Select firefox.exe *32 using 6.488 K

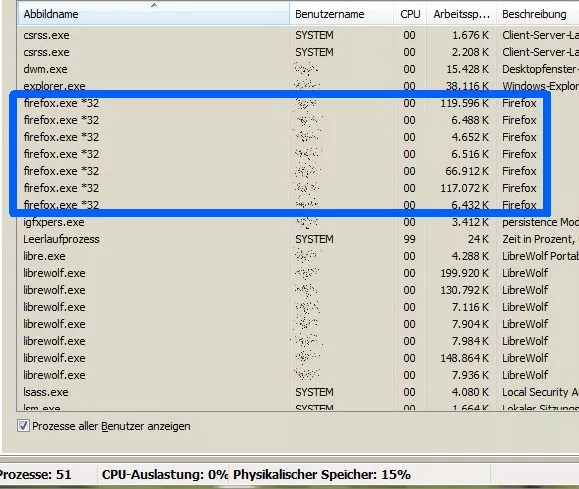click(x=298, y=120)
